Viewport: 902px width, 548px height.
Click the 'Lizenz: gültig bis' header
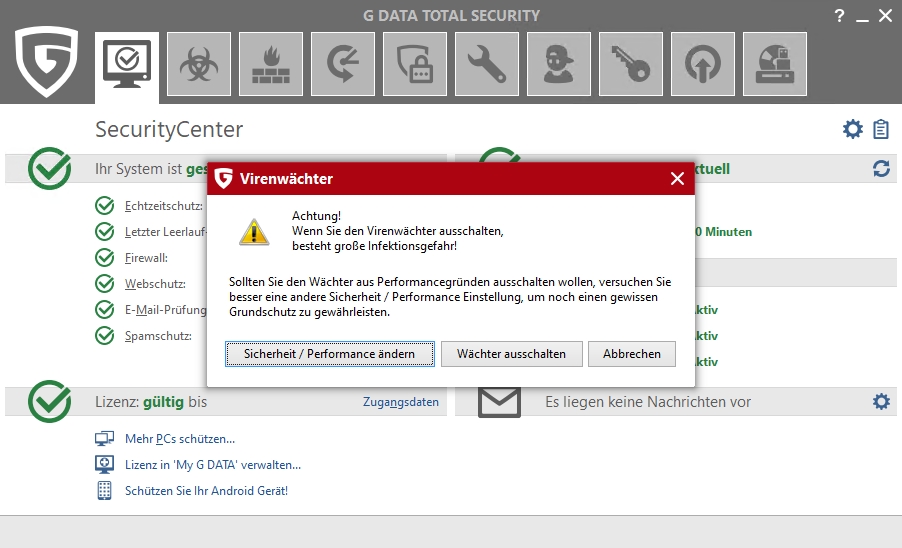151,402
